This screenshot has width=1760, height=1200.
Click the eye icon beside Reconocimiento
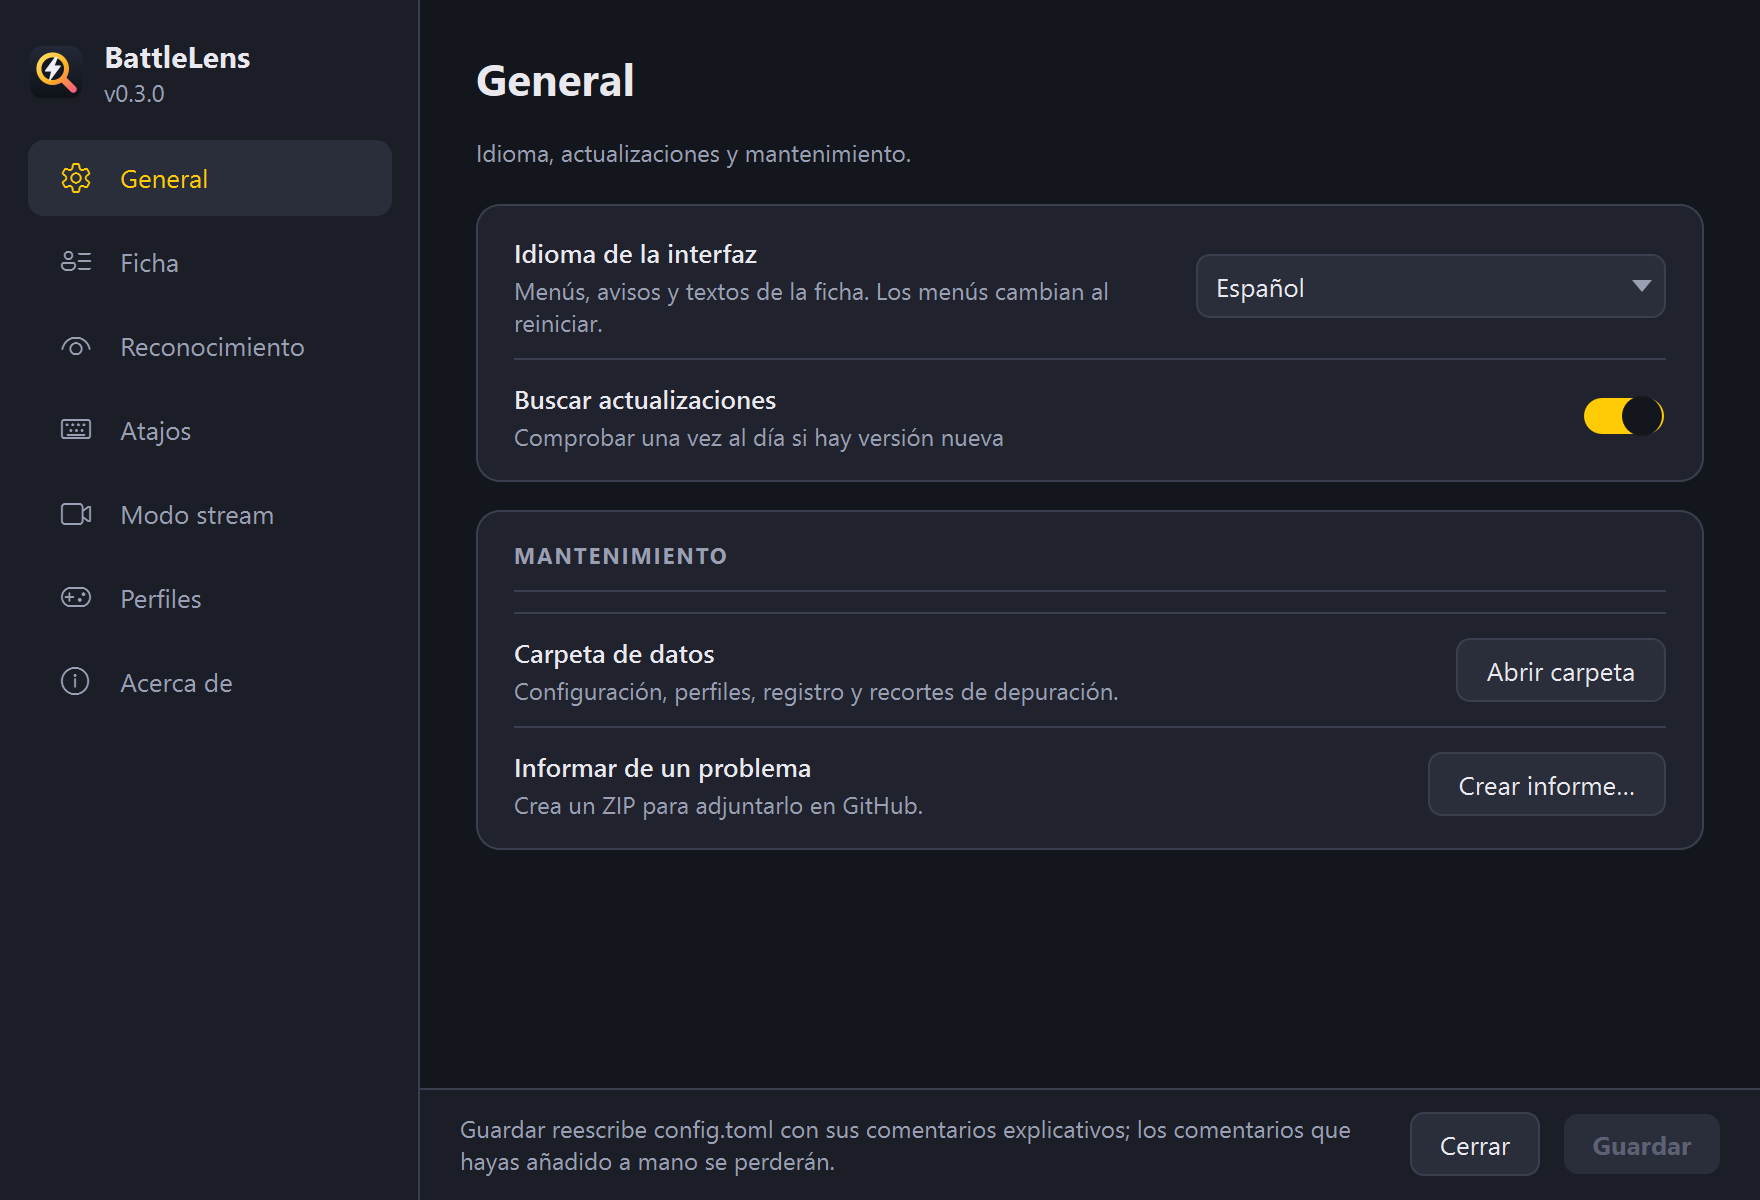(x=76, y=346)
